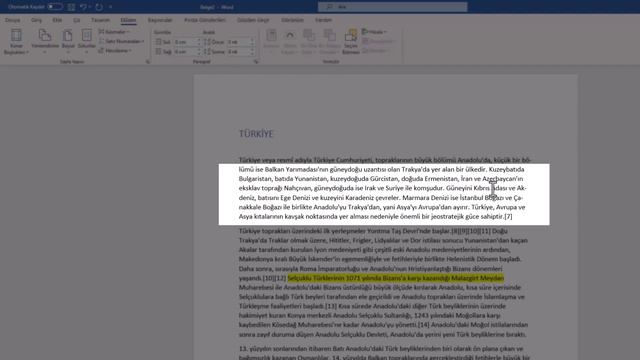Click the word Kuzeybatıda in first paragraph
640x360 pixels.
(506, 169)
